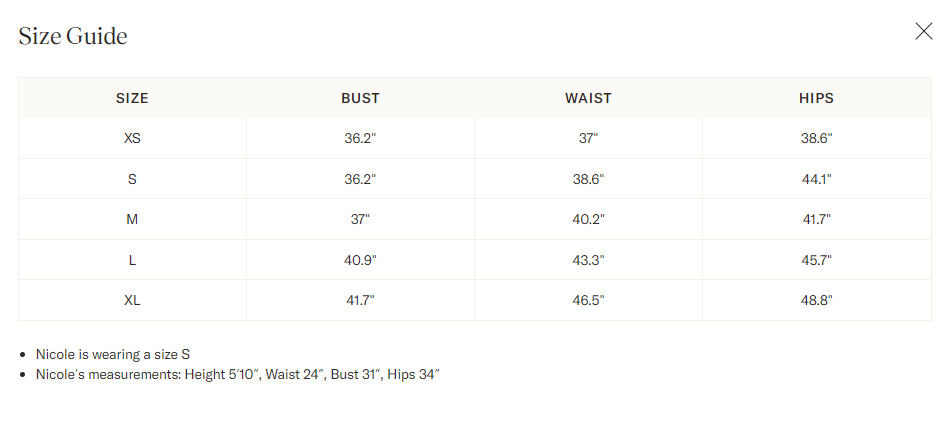Screen dimensions: 942x427
Task: Click the WAIST column header
Action: [588, 98]
